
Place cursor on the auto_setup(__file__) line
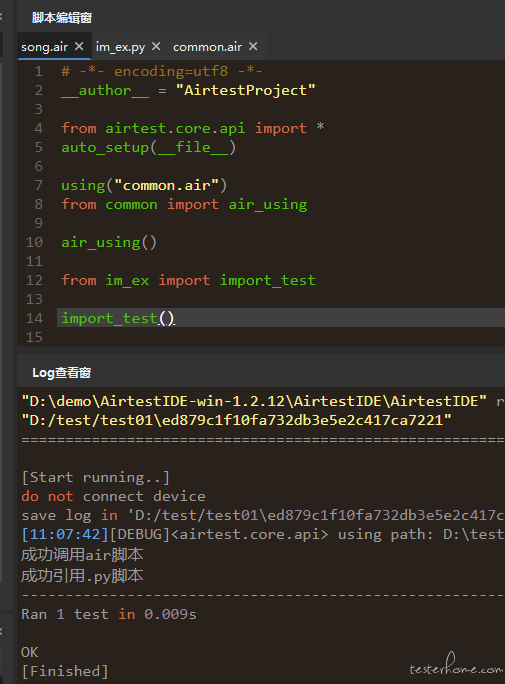[148, 147]
